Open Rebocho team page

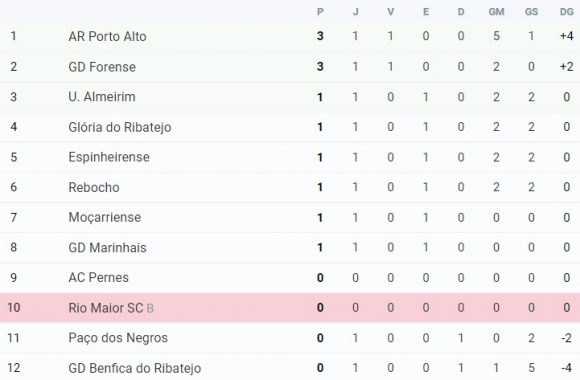click(x=94, y=187)
